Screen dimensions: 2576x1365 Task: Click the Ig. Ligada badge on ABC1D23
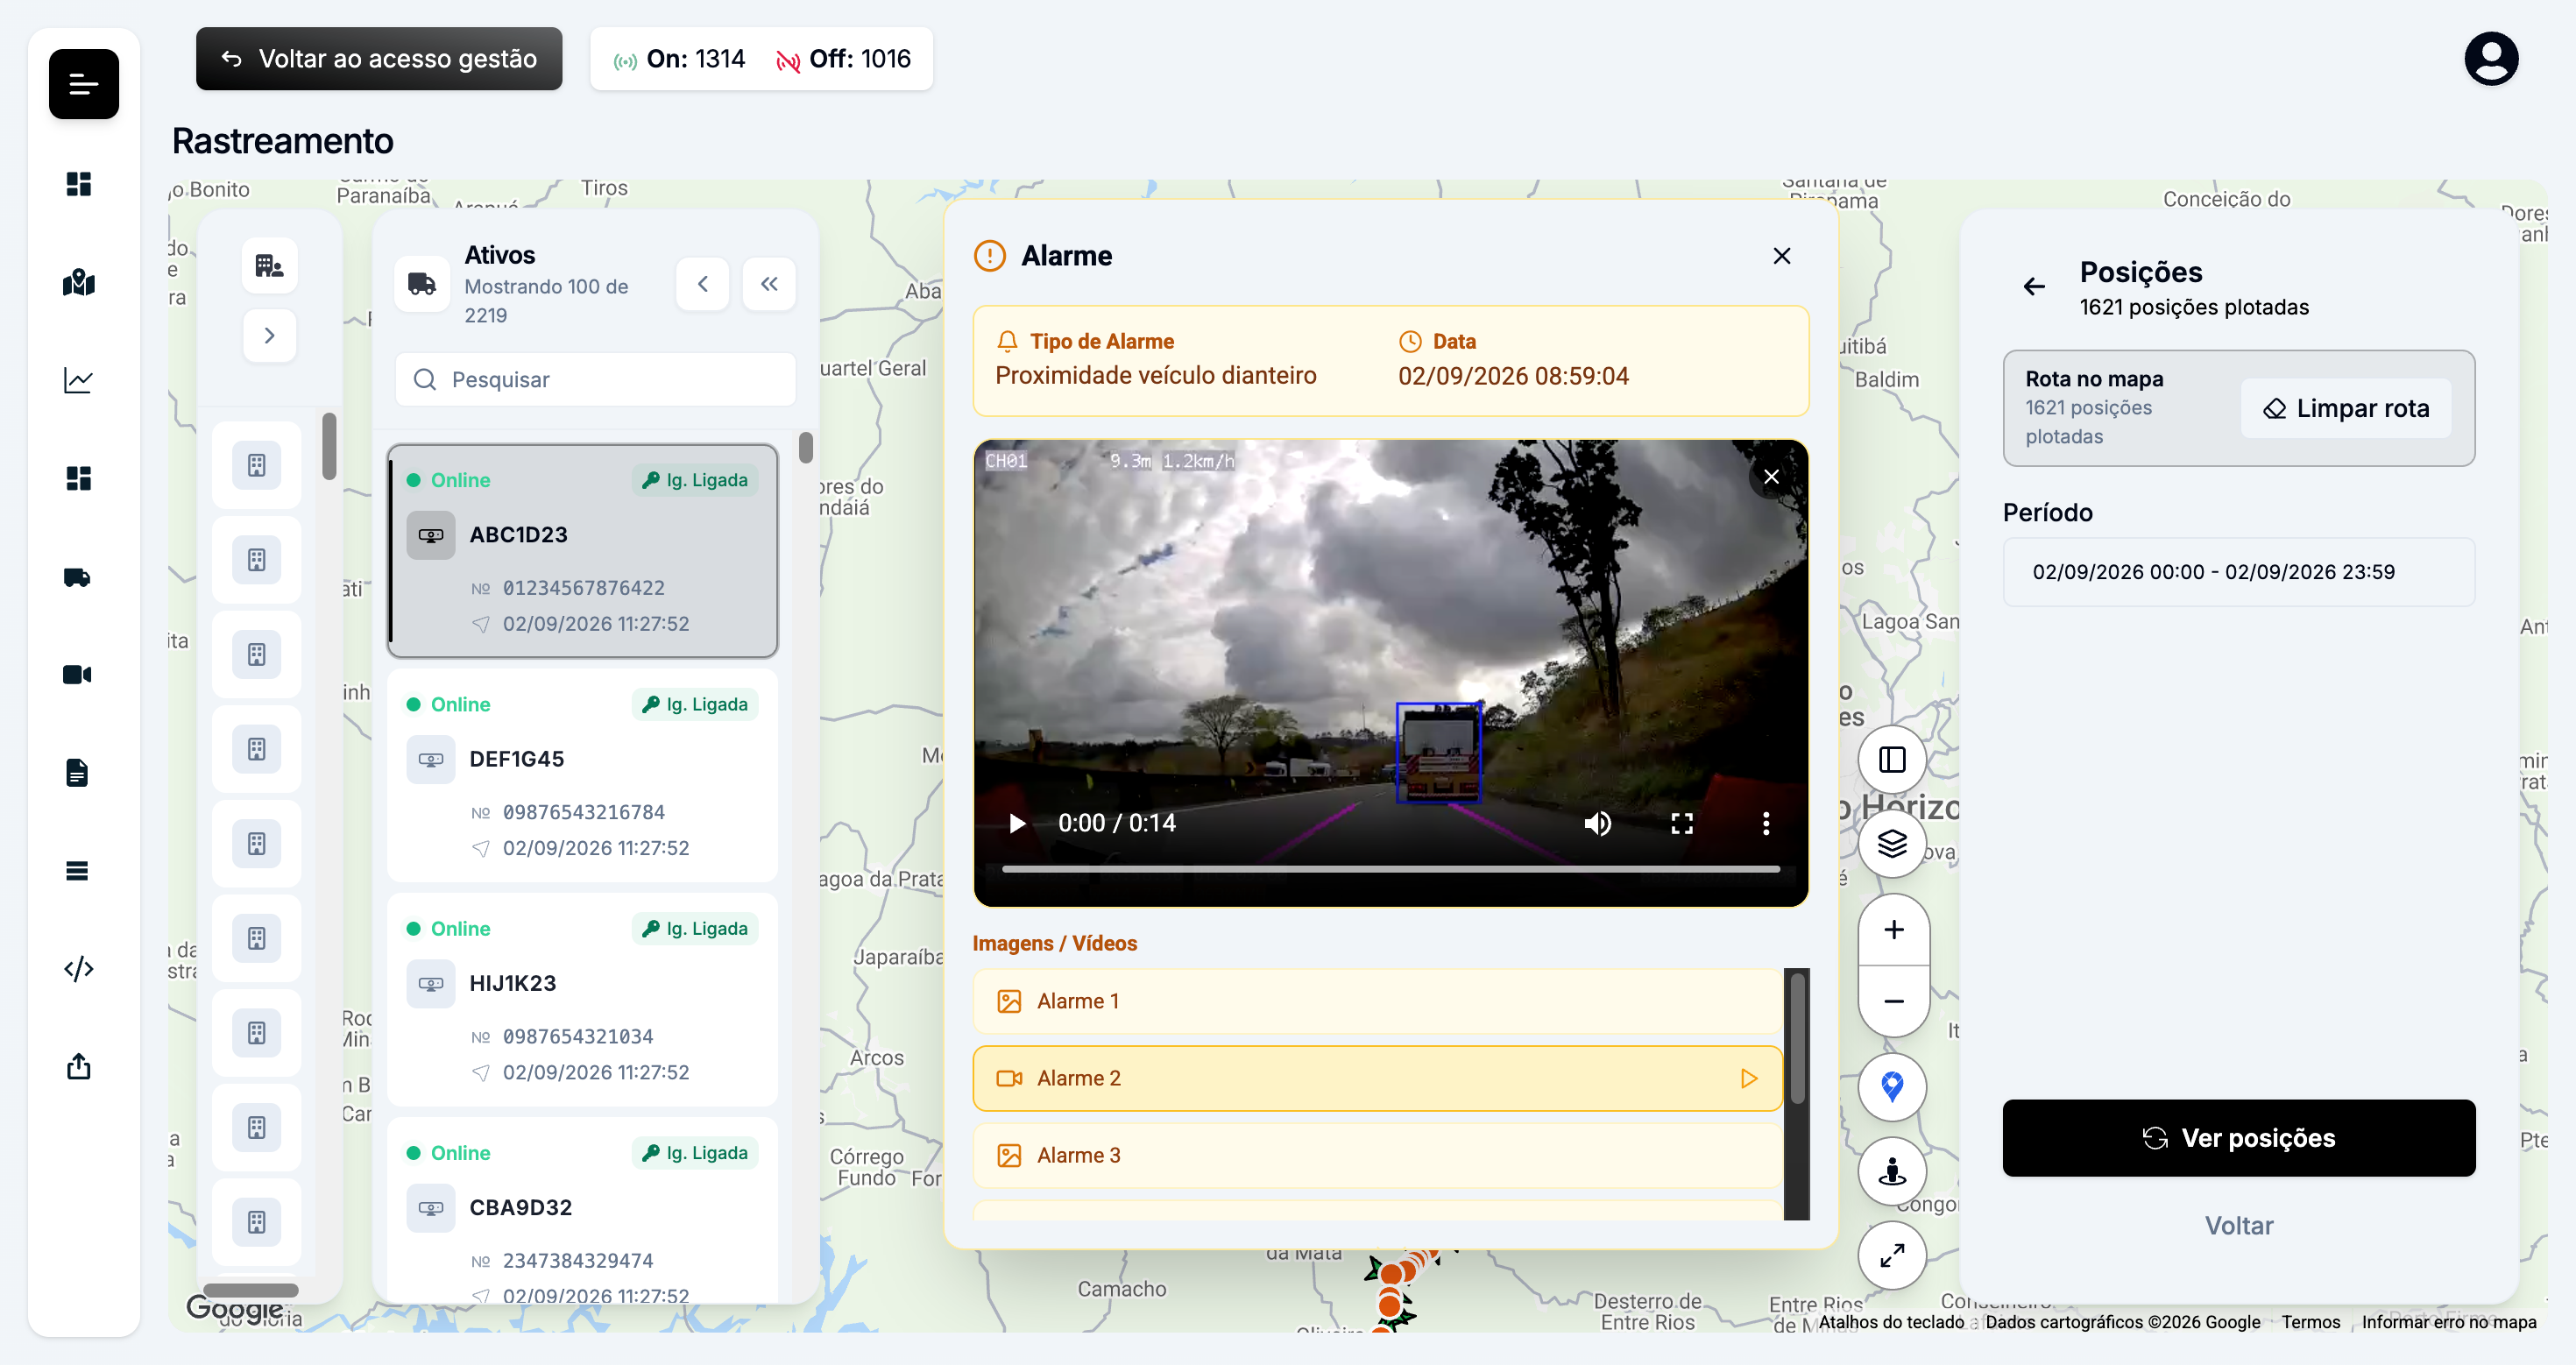[x=696, y=480]
